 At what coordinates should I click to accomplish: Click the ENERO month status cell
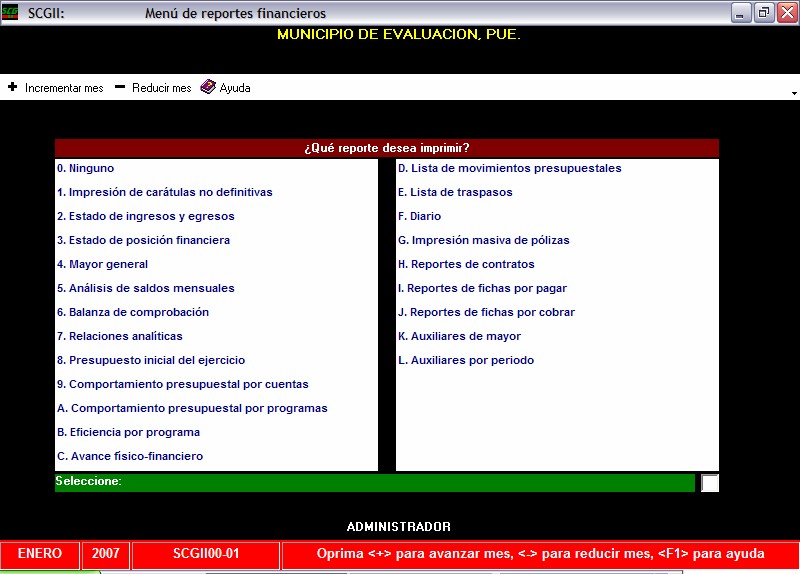tap(40, 554)
